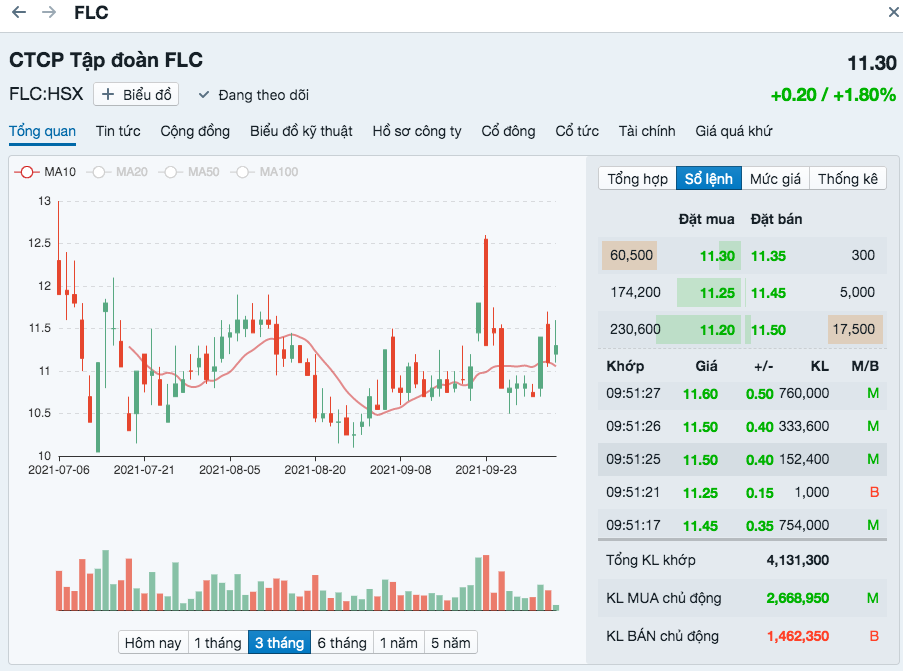Click the 2021-08-20 chart date label
This screenshot has height=671, width=903.
coord(315,470)
